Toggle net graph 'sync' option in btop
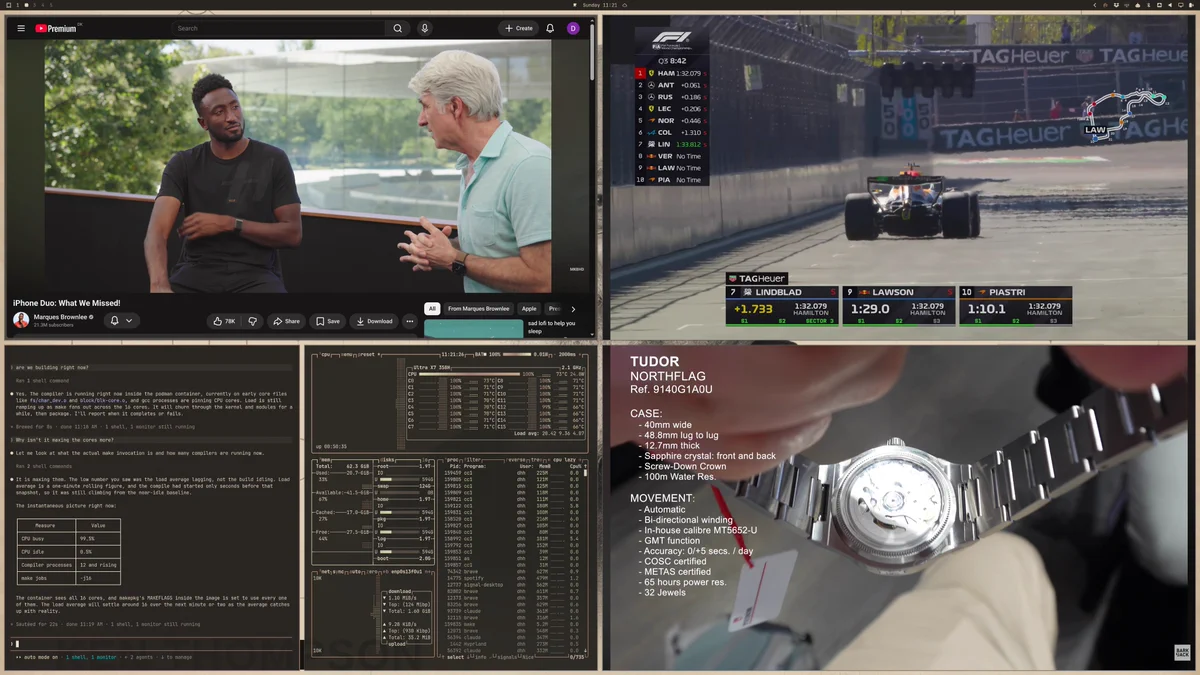The image size is (1200, 675). [x=338, y=572]
